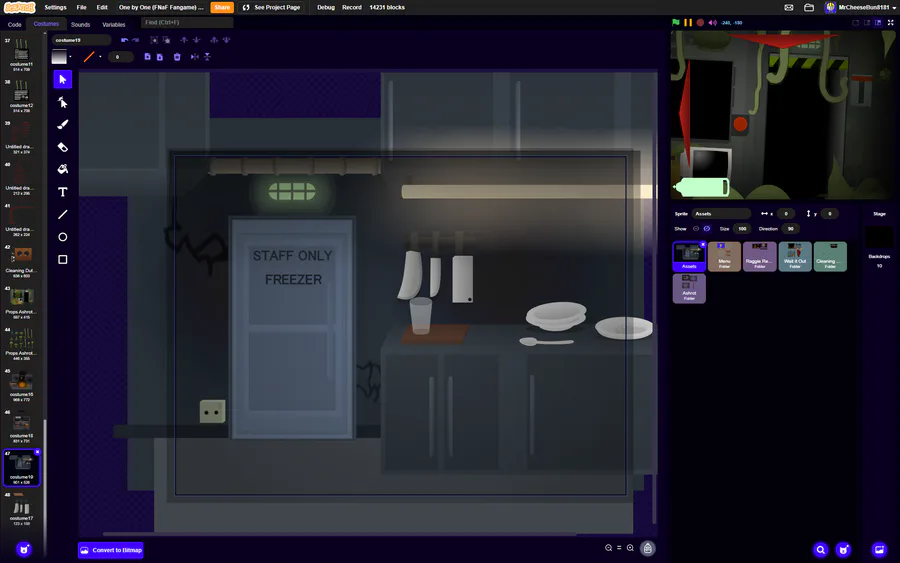Delete costume19 with its X button
900x563 pixels.
[x=37, y=452]
